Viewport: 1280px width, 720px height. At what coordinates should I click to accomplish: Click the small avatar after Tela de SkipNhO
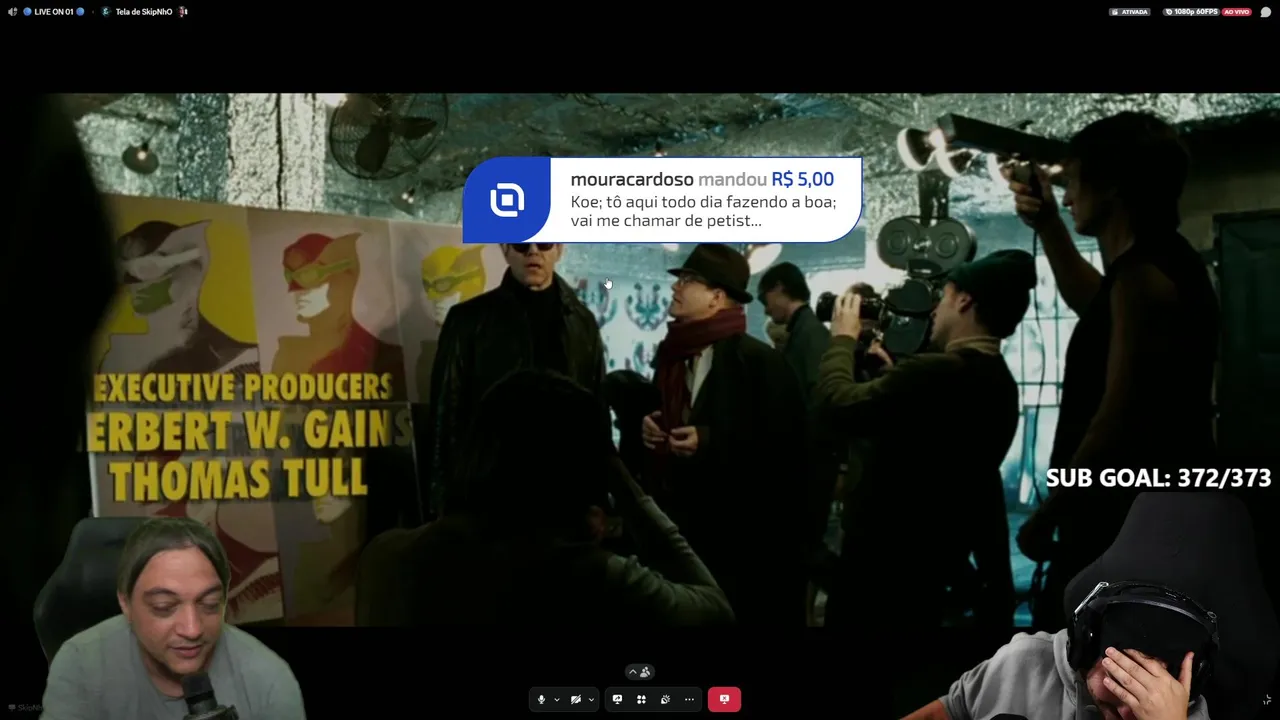click(183, 12)
